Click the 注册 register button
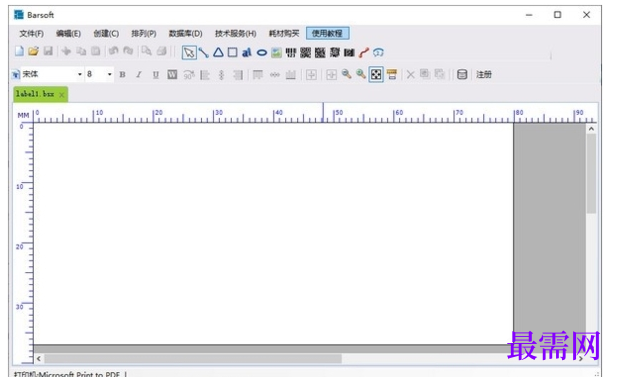Screen dimensions: 619x377 (x=484, y=74)
